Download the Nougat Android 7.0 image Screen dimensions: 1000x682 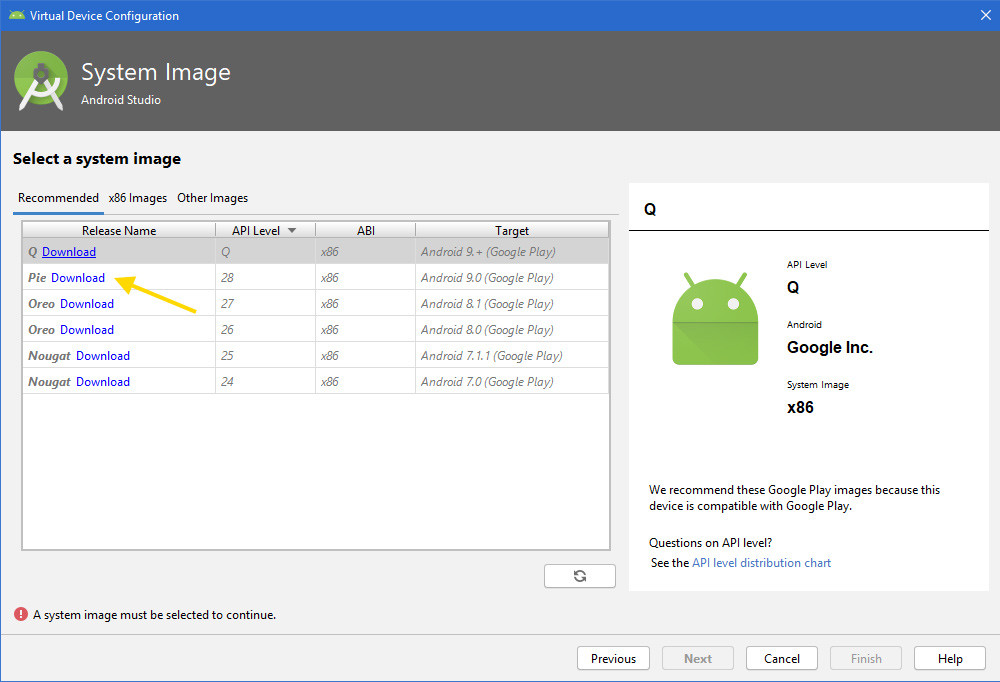103,381
